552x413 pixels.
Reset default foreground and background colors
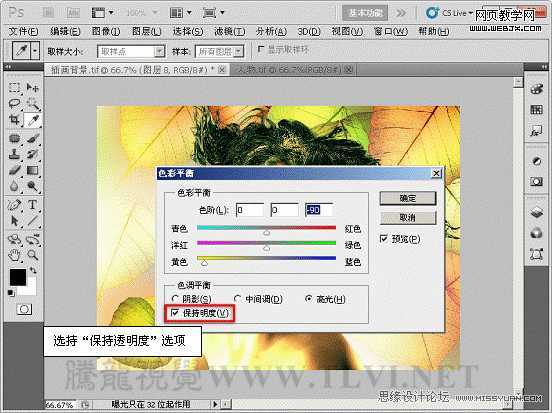coord(11,293)
